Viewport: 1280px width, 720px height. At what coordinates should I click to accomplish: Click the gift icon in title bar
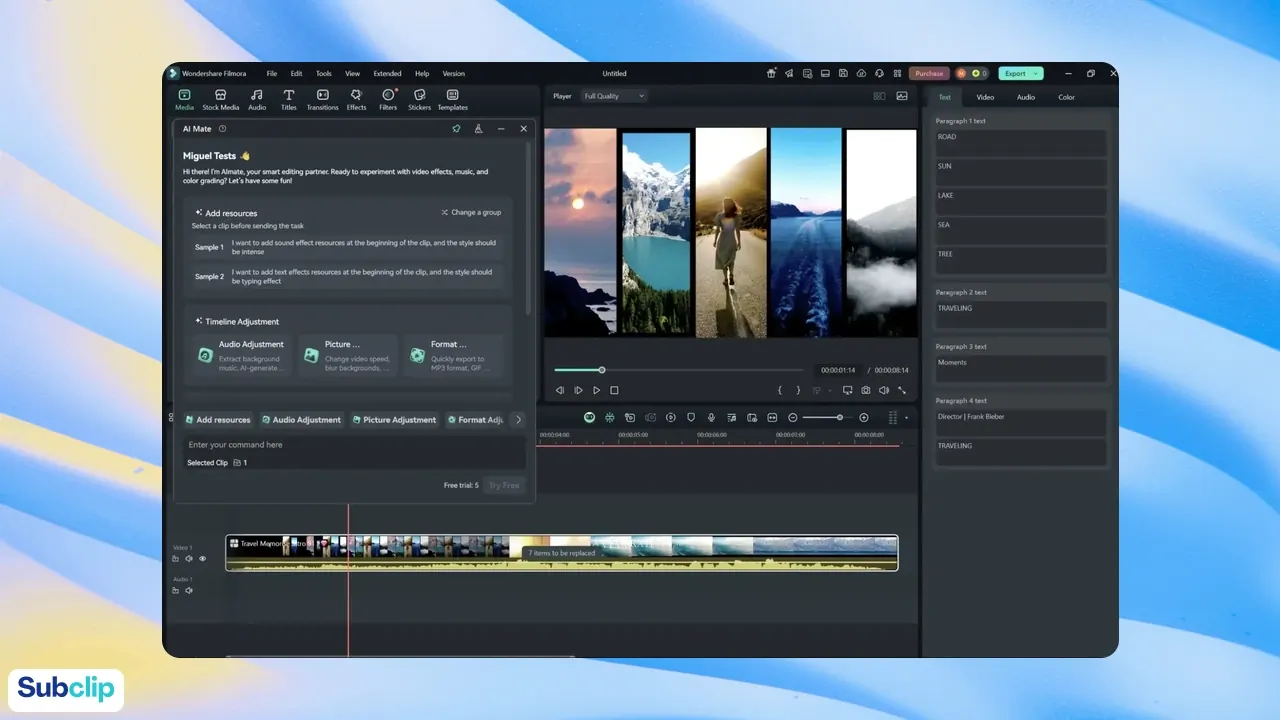771,73
